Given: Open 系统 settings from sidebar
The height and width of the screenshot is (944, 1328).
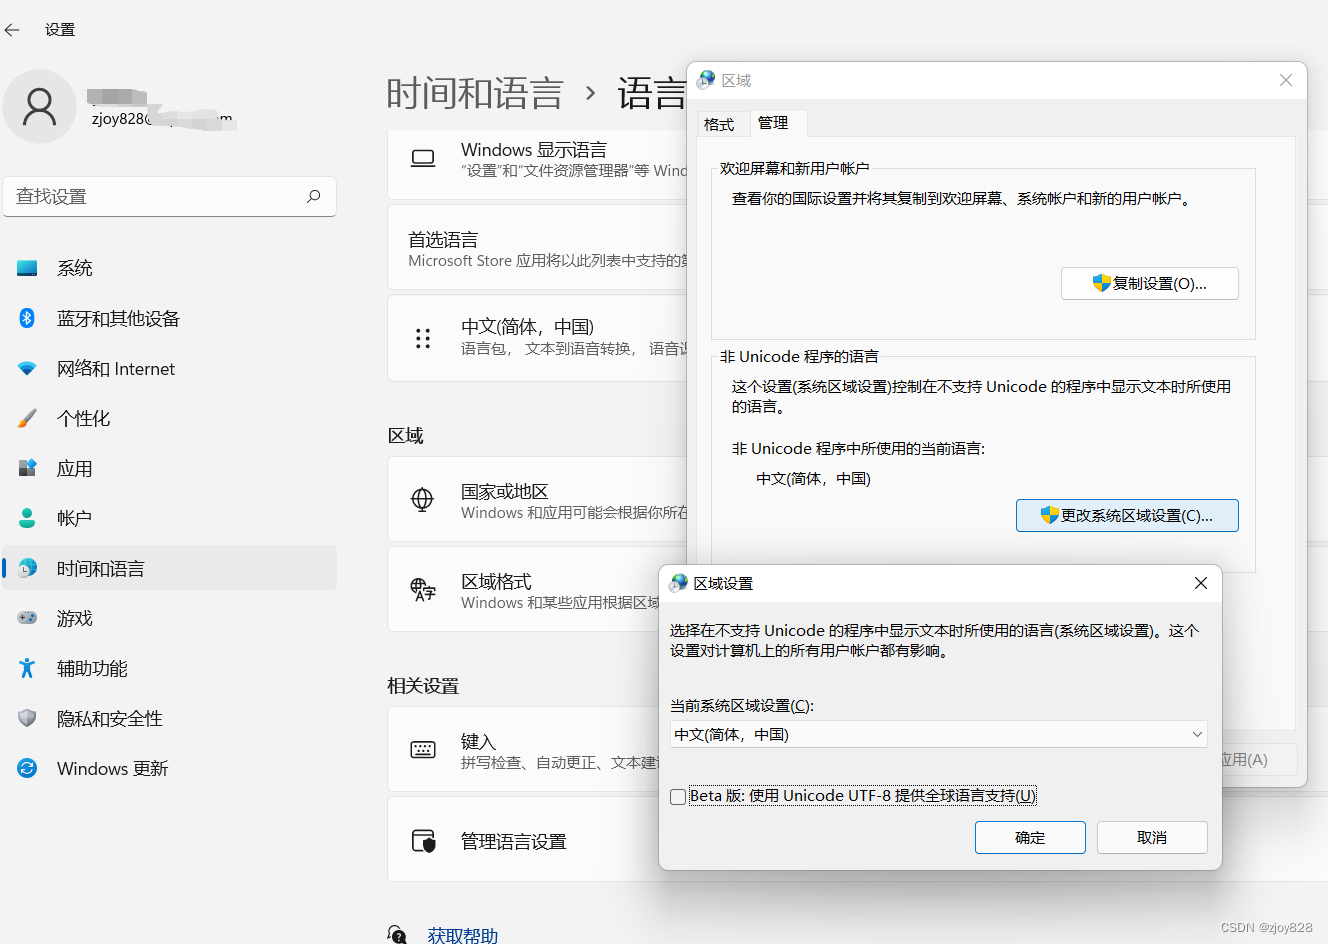Looking at the screenshot, I should point(170,268).
